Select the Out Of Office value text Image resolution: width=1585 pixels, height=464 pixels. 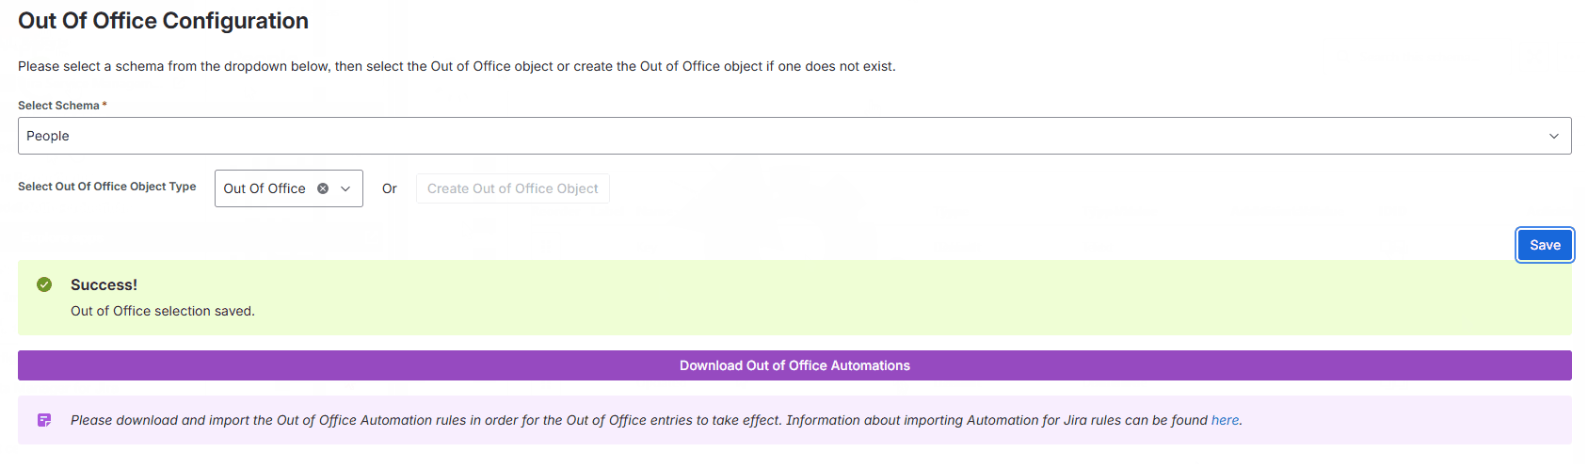coord(264,188)
